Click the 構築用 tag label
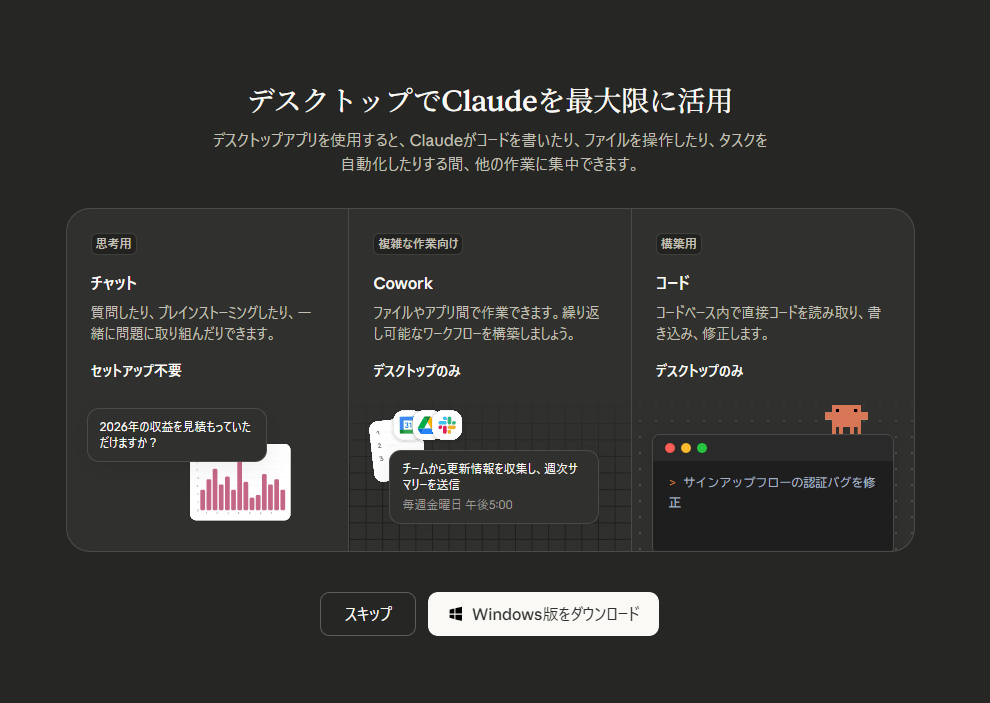Viewport: 990px width, 703px height. point(679,243)
